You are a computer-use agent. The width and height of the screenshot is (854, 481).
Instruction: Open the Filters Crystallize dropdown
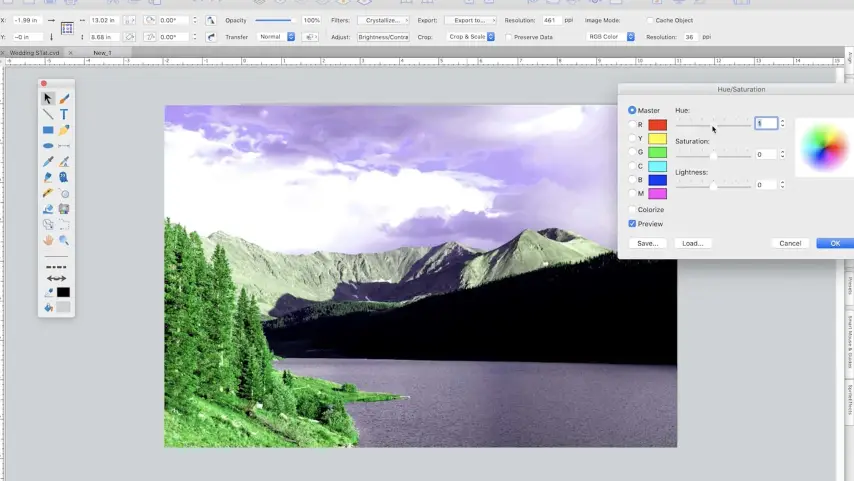[383, 20]
